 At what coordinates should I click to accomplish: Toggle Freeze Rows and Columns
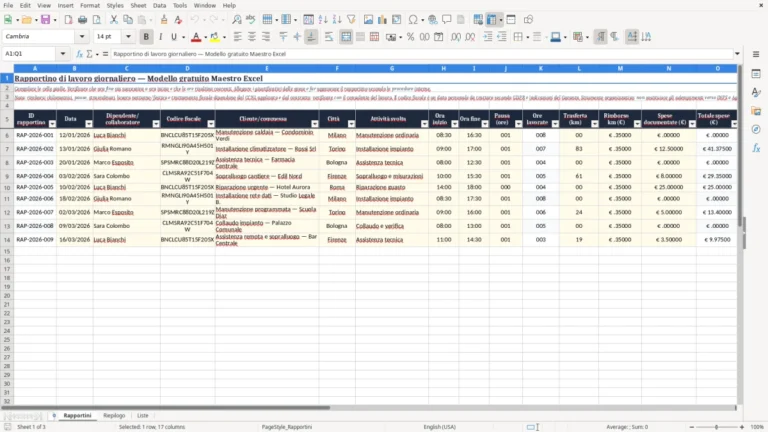click(492, 20)
